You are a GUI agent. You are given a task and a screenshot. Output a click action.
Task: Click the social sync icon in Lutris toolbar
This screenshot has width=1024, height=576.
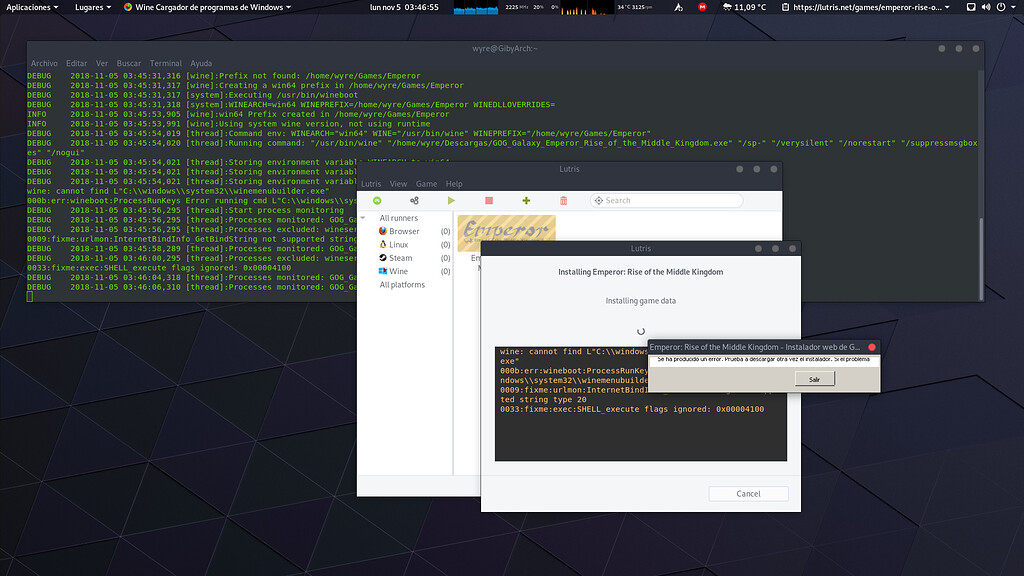pos(414,200)
